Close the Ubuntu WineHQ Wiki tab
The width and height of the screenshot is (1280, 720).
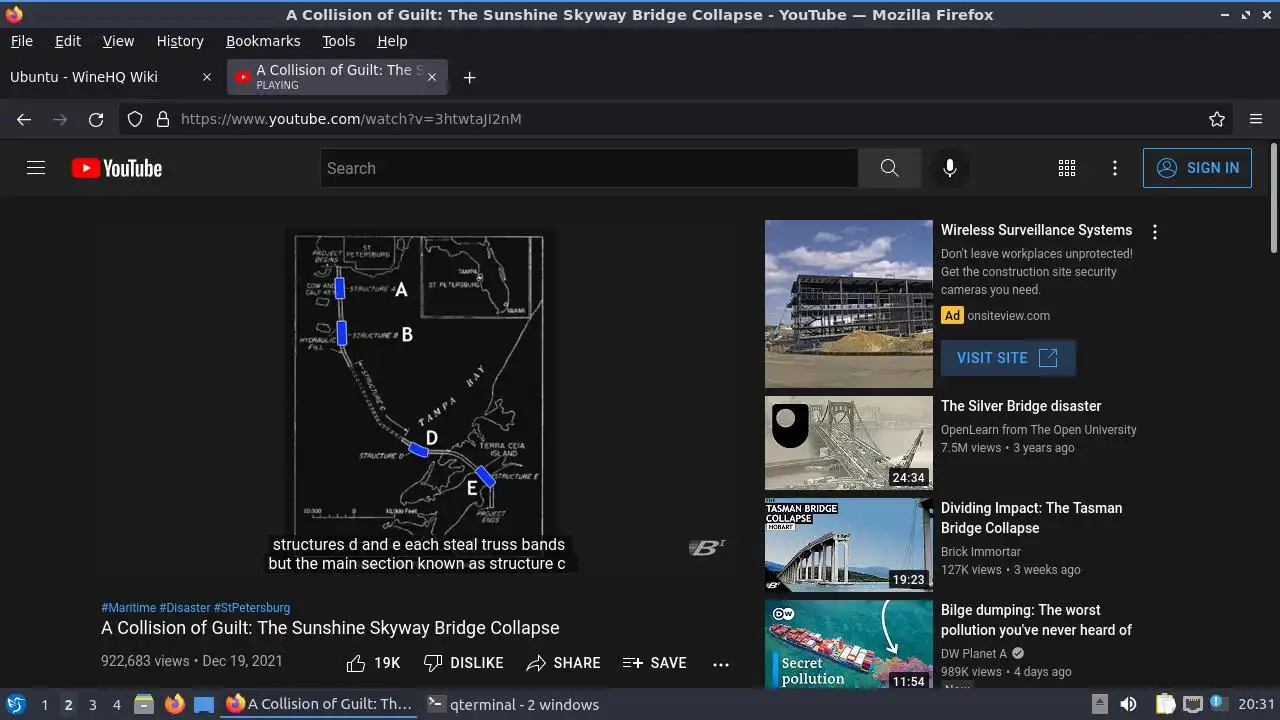[207, 77]
